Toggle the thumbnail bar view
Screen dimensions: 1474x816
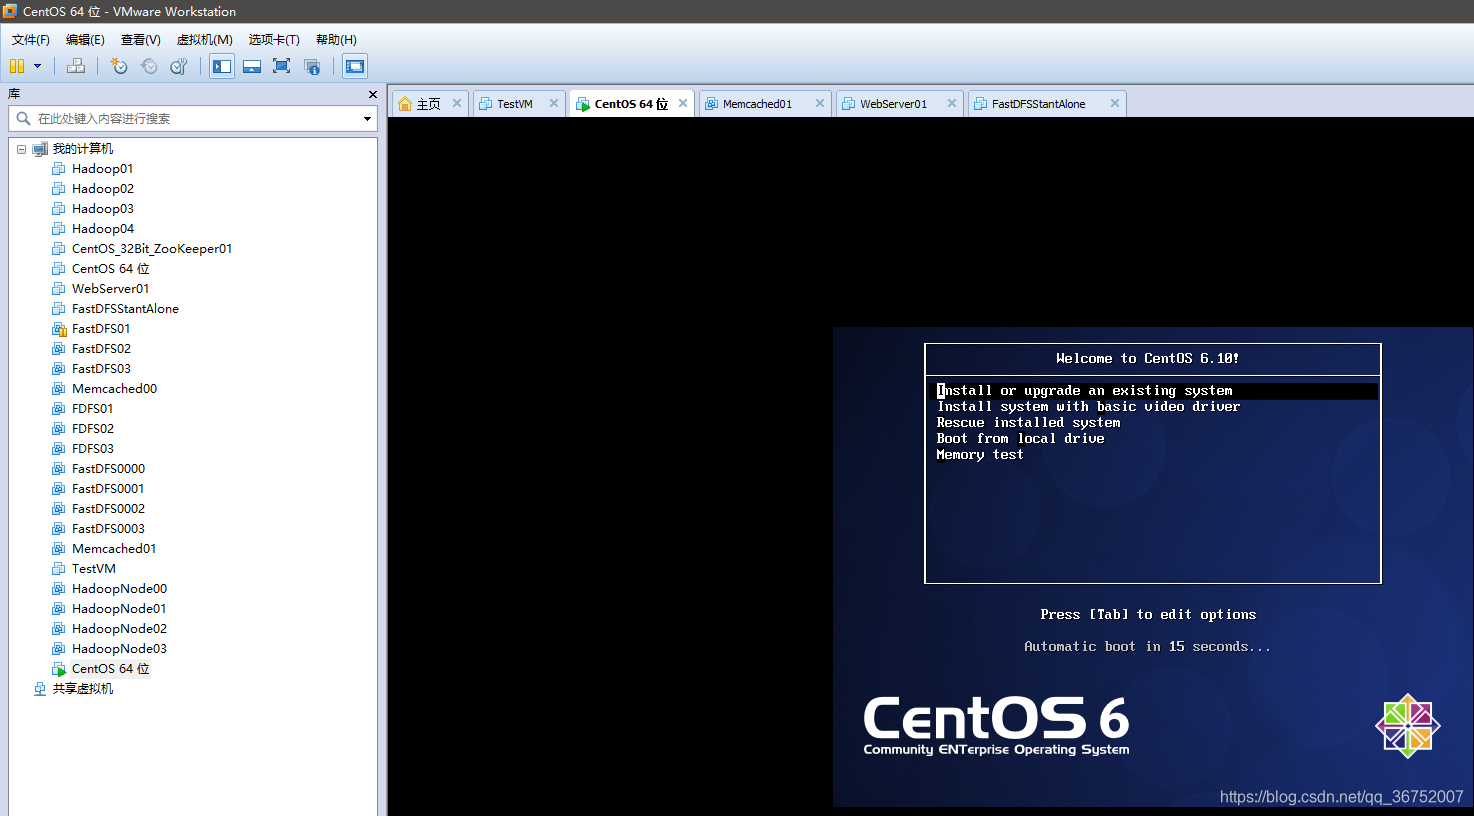tap(252, 66)
